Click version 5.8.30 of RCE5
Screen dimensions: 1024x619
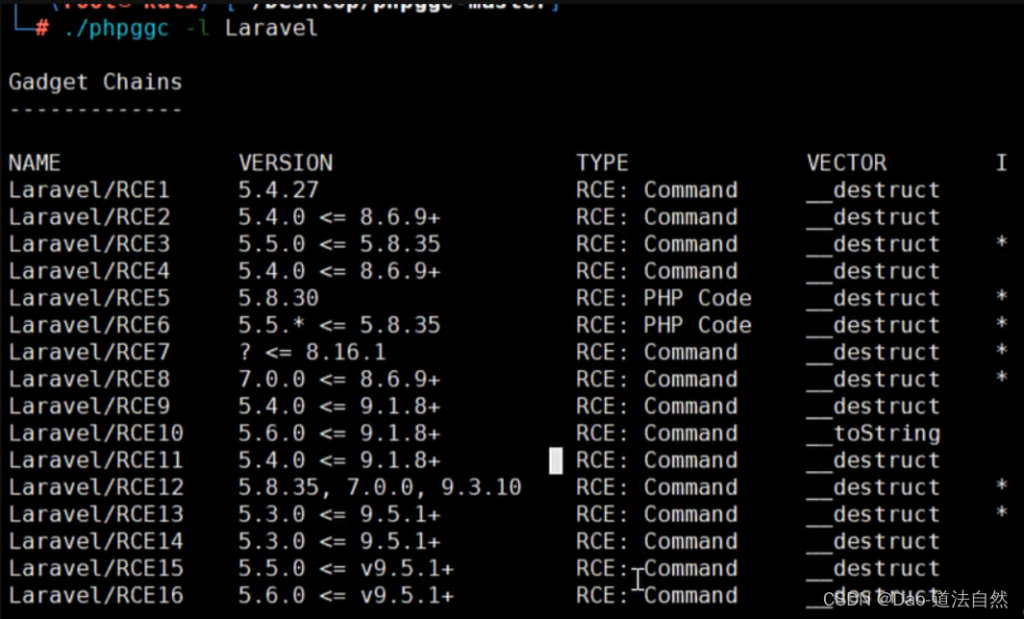pyautogui.click(x=278, y=298)
